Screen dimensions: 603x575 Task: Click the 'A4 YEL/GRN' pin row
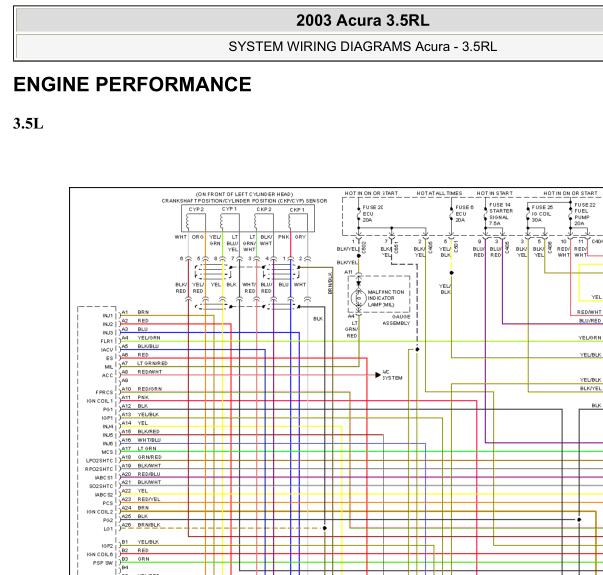(x=141, y=338)
